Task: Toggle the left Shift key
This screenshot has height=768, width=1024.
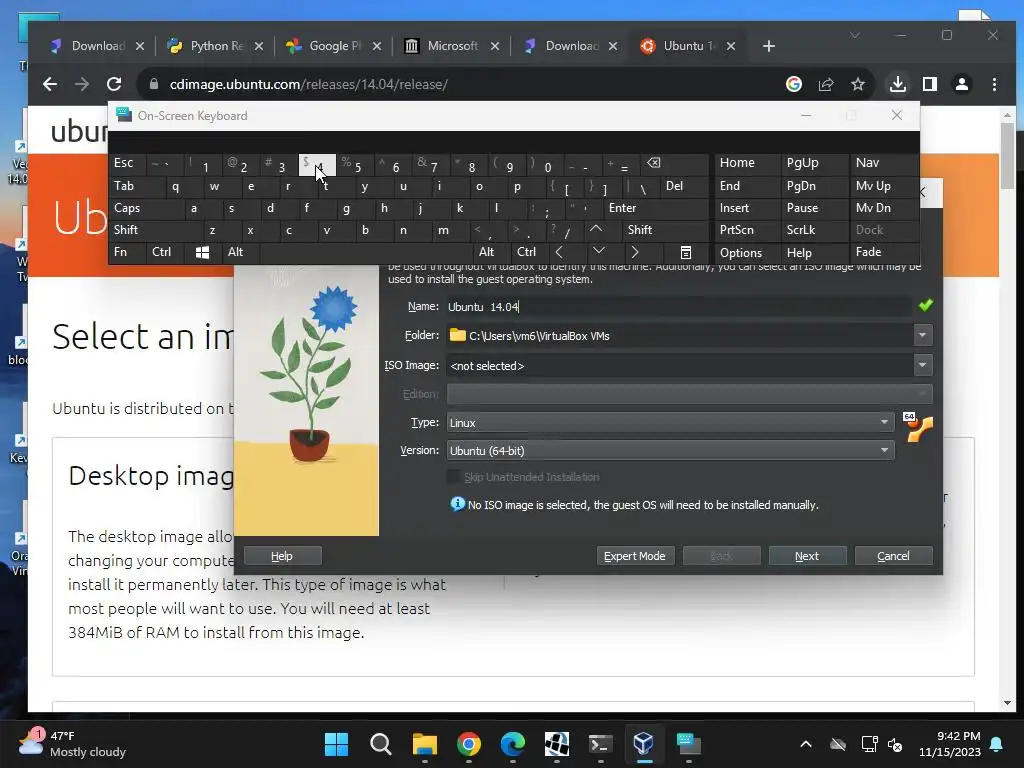Action: click(x=155, y=230)
